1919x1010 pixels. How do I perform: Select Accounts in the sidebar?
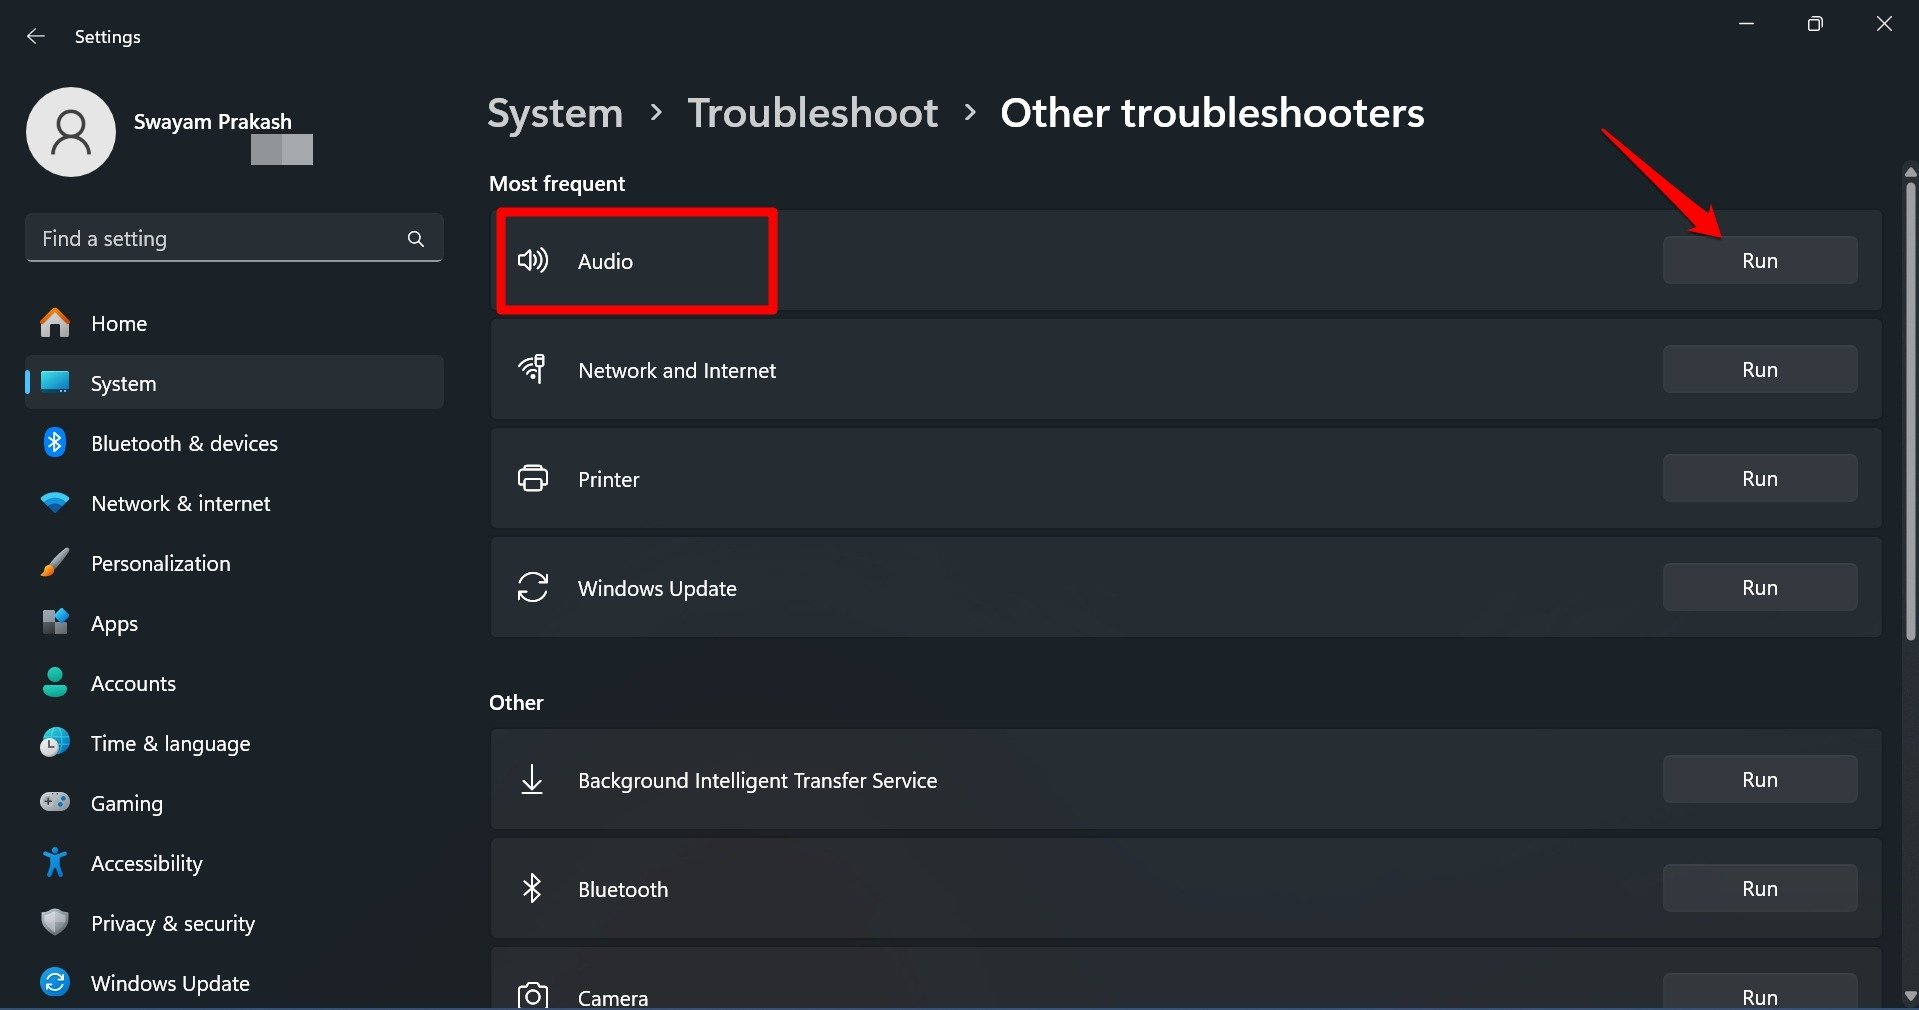coord(133,683)
